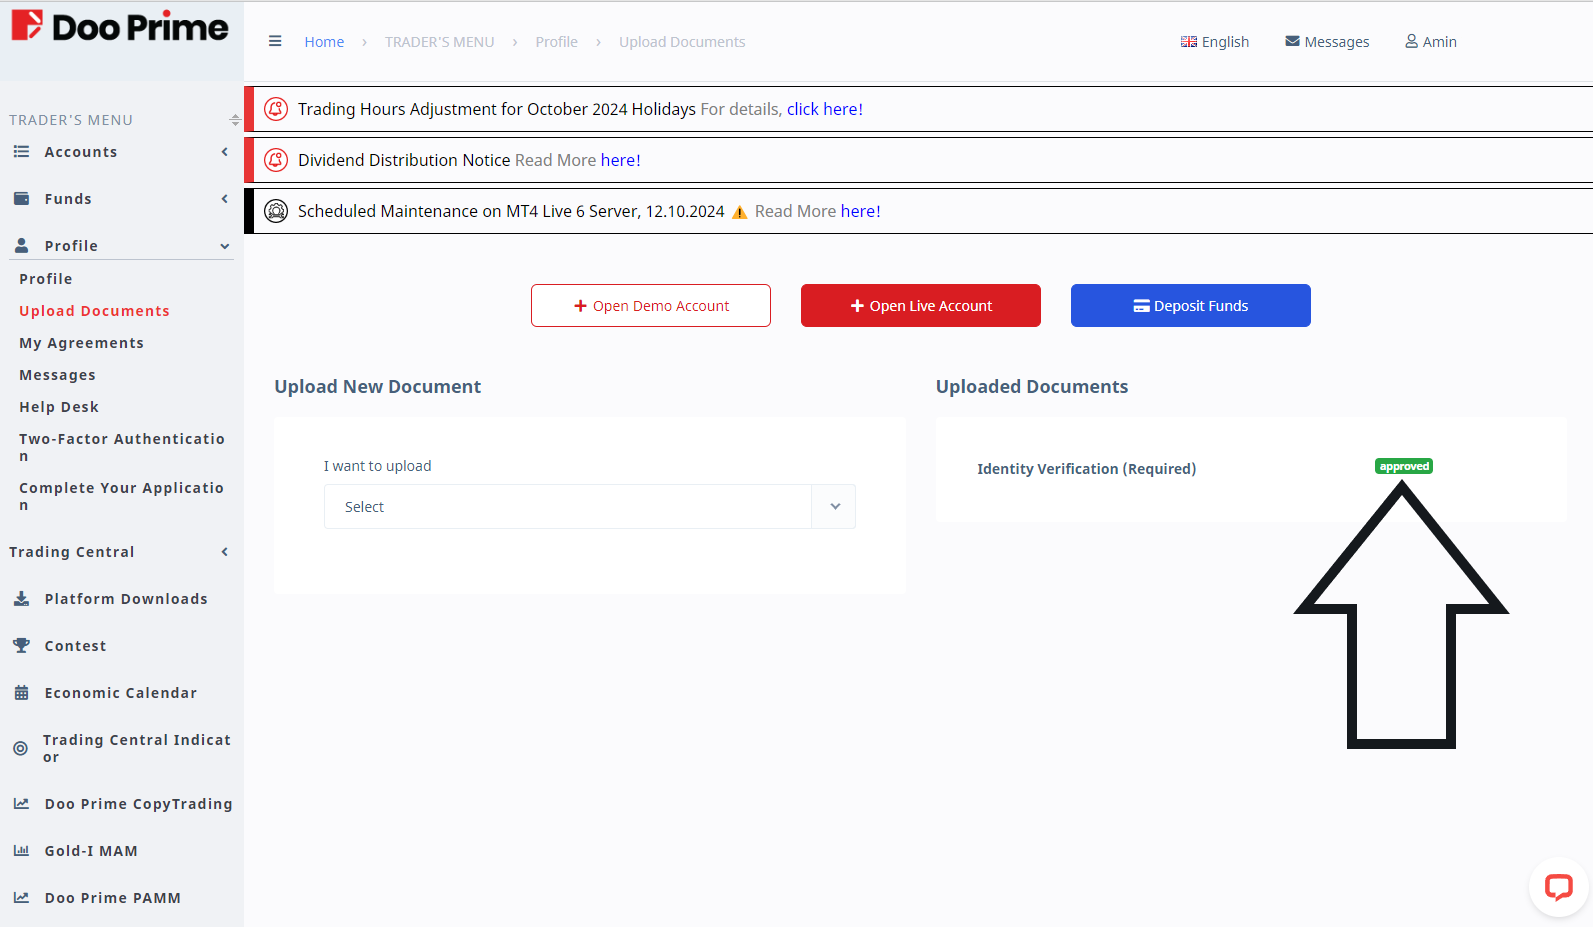
Task: Click the Open Live Account button
Action: click(x=921, y=305)
